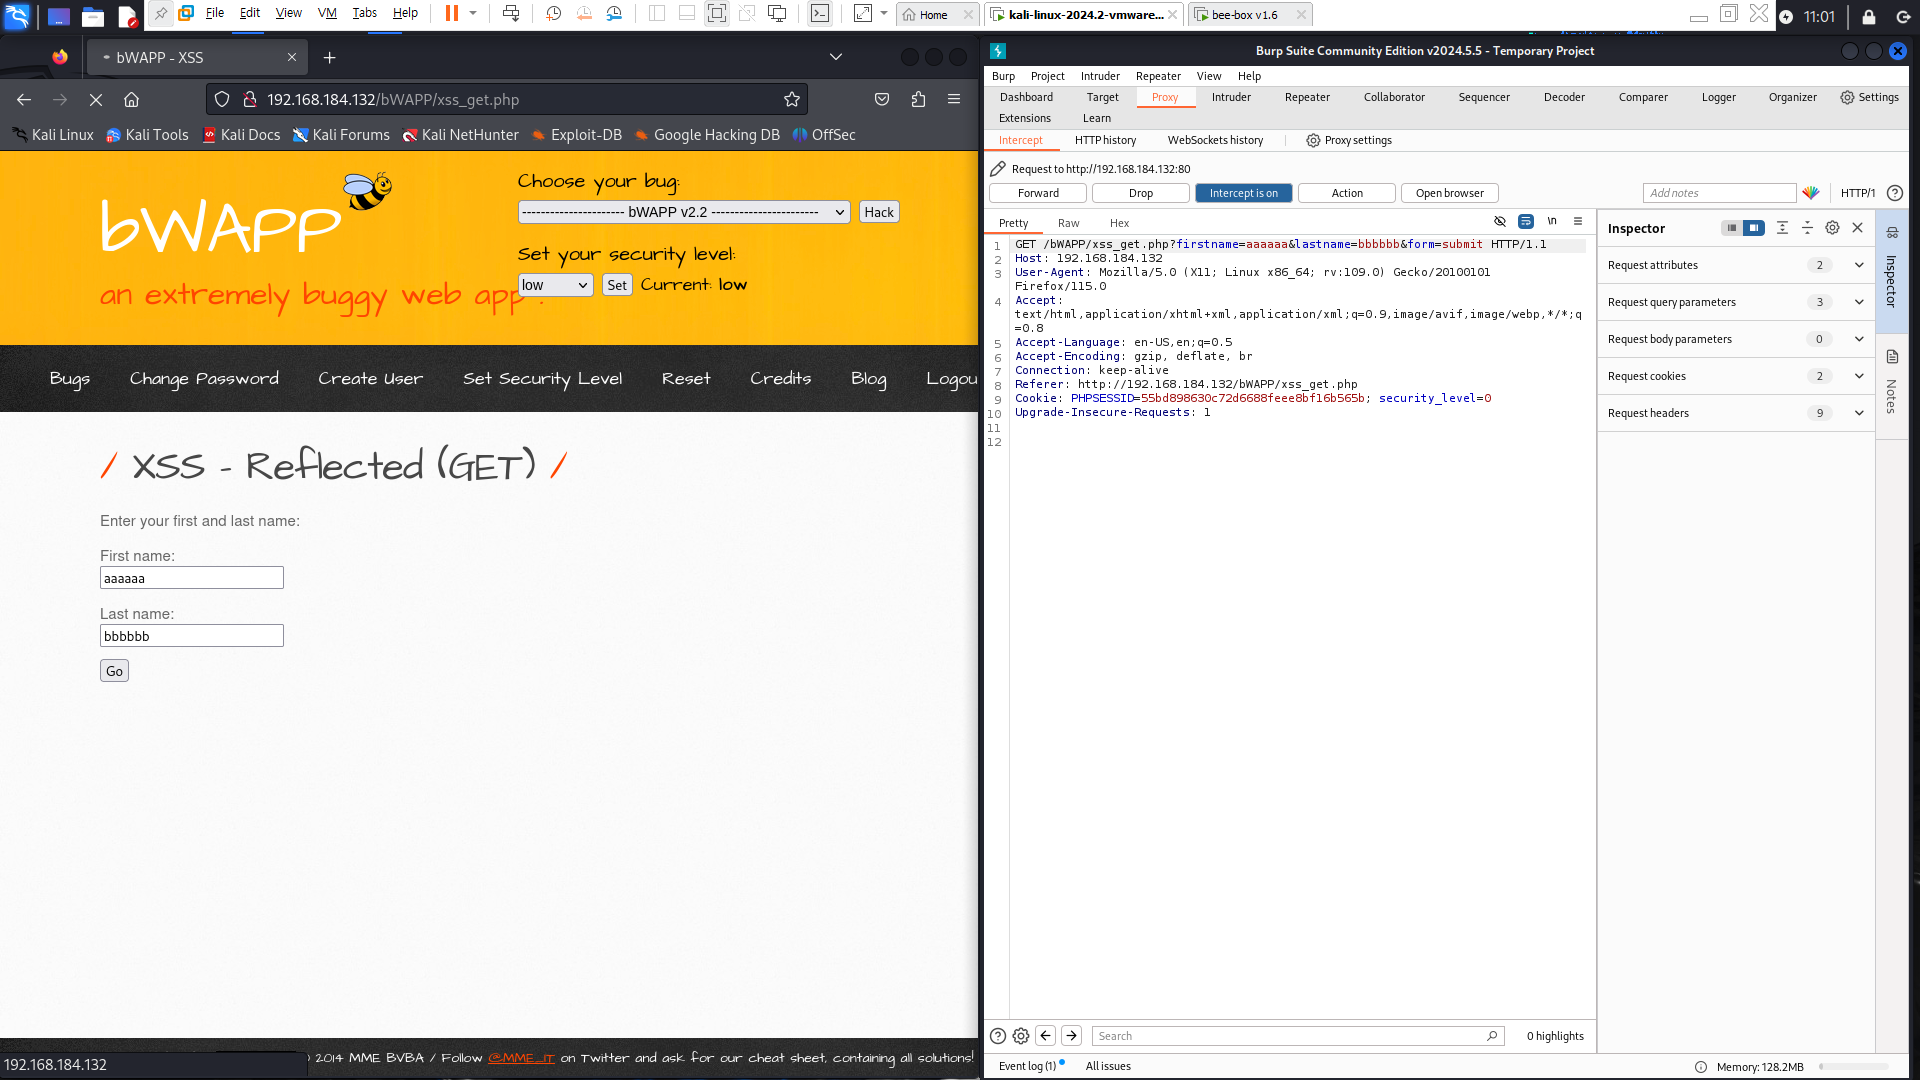Toggle the show non-printable characters icon
The height and width of the screenshot is (1080, 1920).
coord(1552,222)
